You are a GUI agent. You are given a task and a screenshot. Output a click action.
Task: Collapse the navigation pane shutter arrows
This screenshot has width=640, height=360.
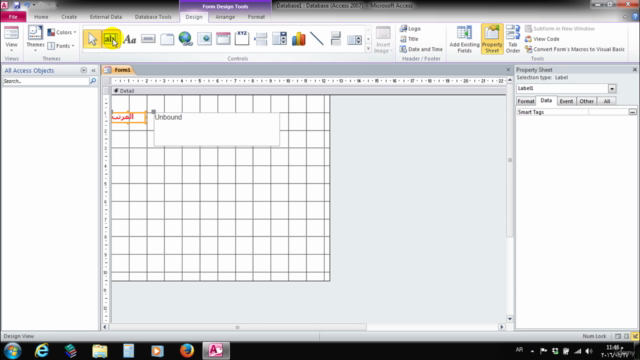pos(93,71)
